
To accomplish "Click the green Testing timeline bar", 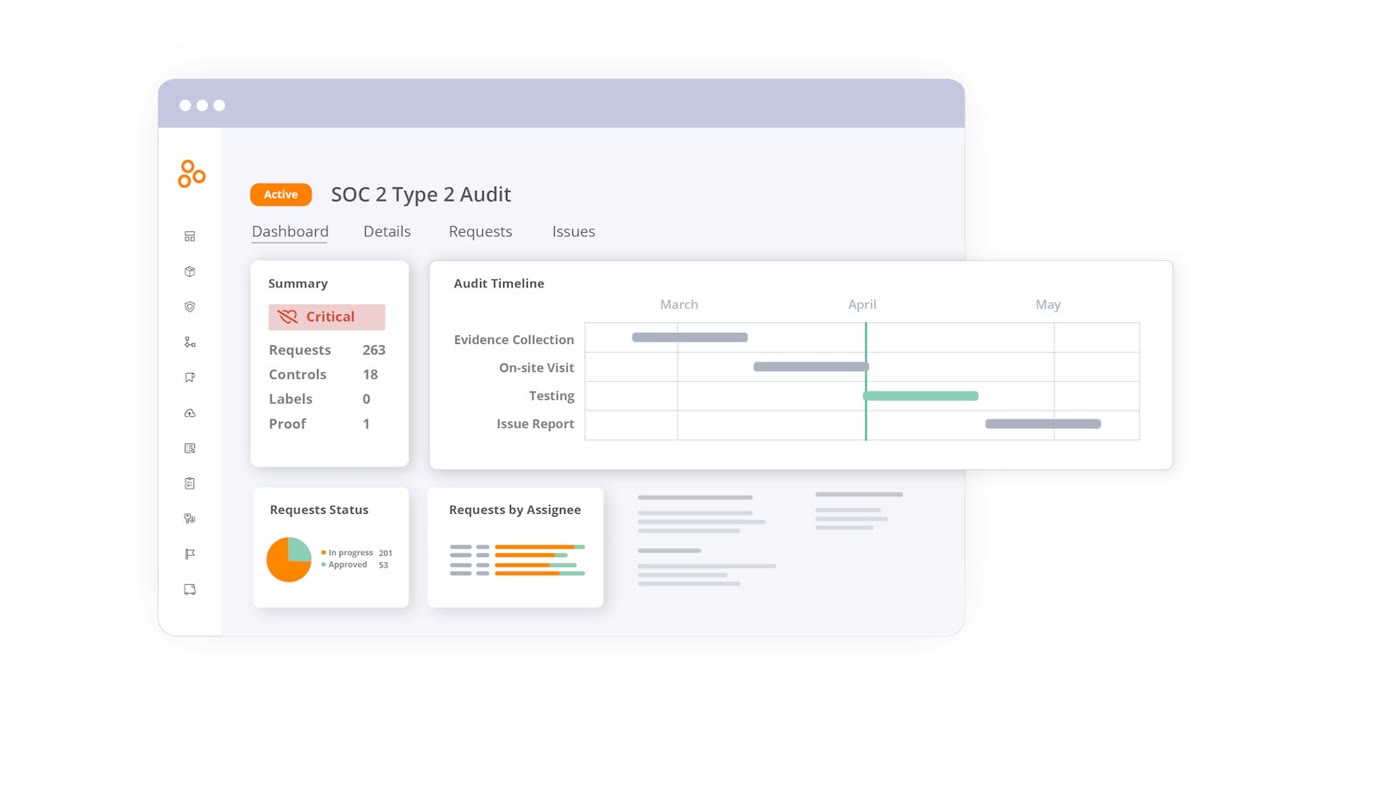I will pos(921,396).
